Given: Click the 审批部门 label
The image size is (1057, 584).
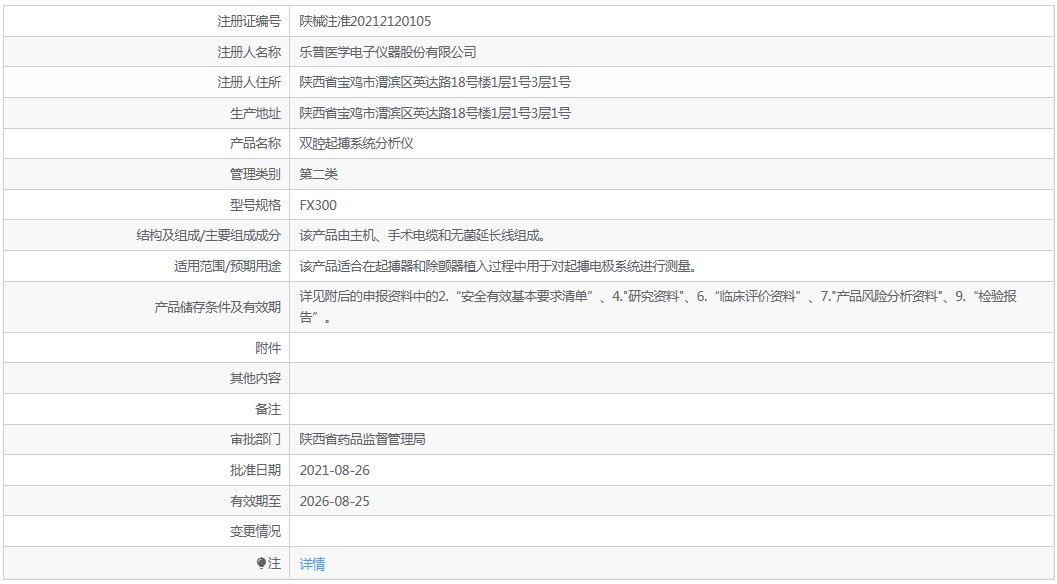Looking at the screenshot, I should click(255, 440).
